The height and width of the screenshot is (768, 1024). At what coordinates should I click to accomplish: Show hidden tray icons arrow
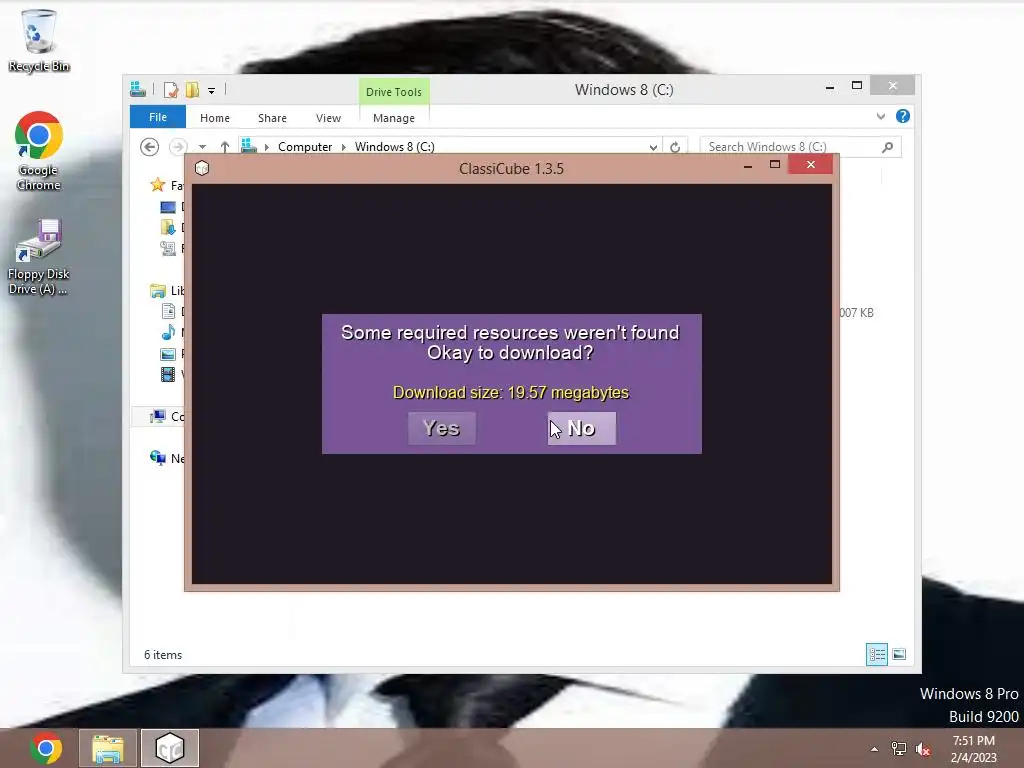874,749
